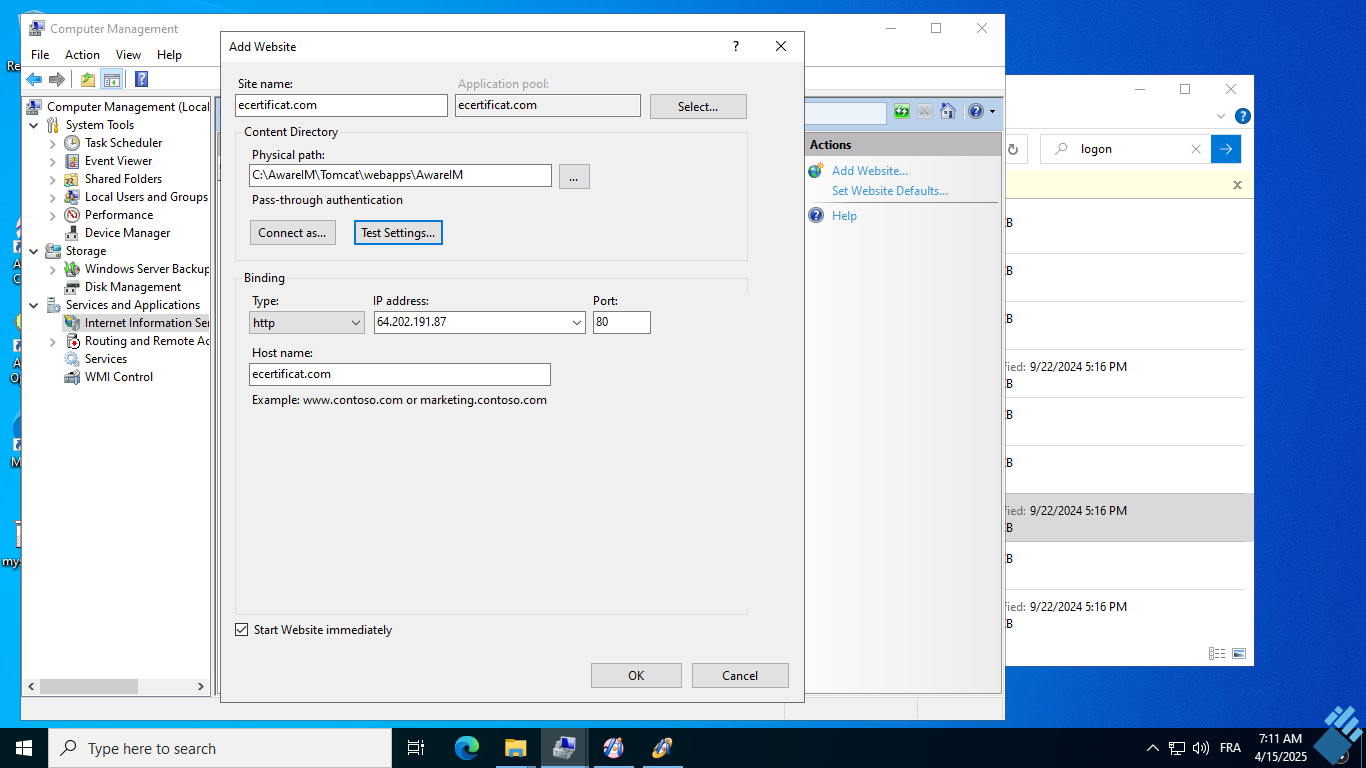This screenshot has width=1366, height=768.
Task: Open the Action menu
Action: (x=82, y=55)
